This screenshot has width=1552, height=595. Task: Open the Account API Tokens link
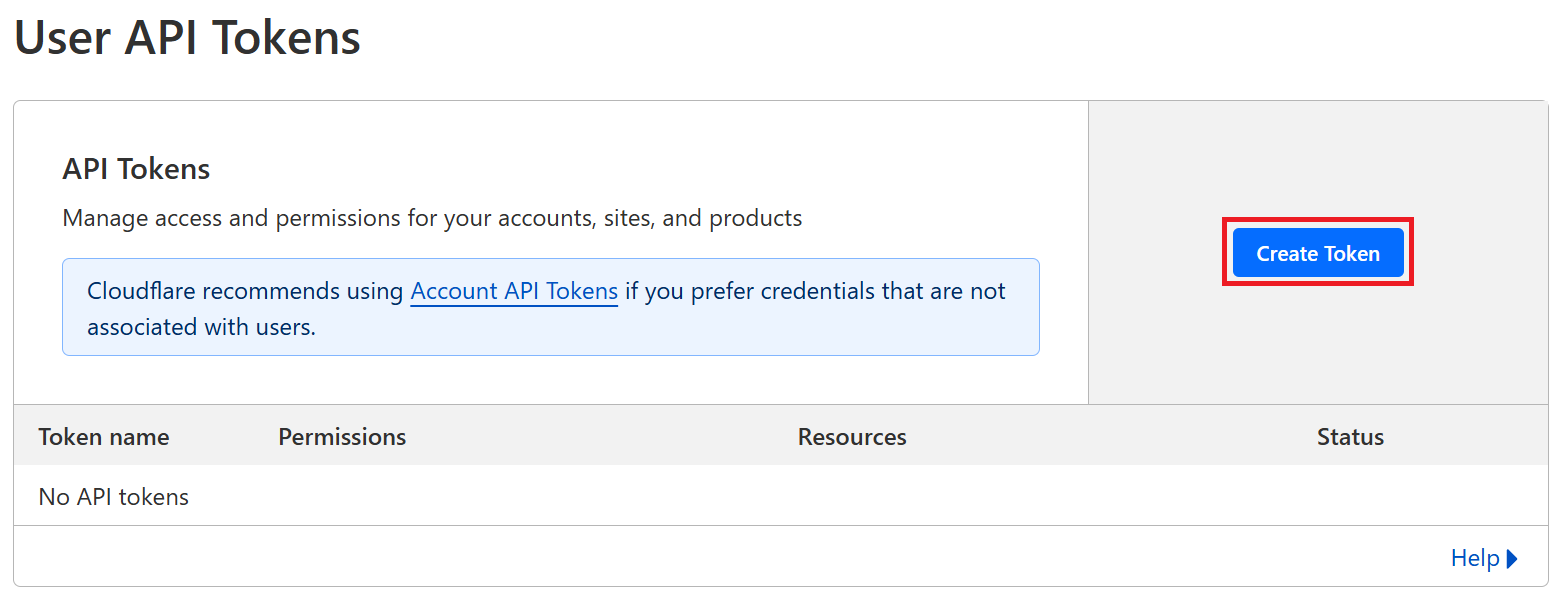514,291
